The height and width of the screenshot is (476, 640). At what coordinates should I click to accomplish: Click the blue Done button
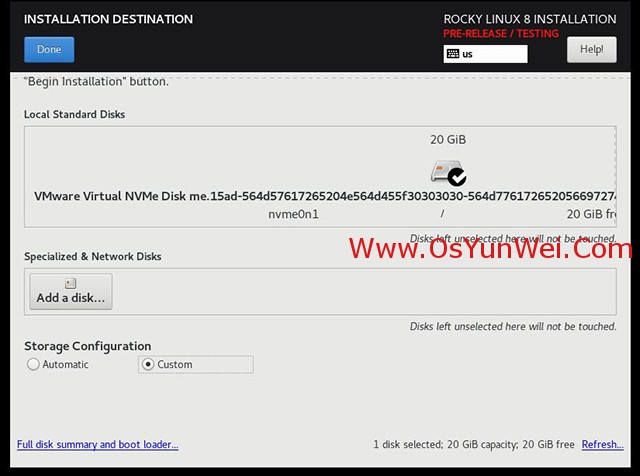(49, 49)
